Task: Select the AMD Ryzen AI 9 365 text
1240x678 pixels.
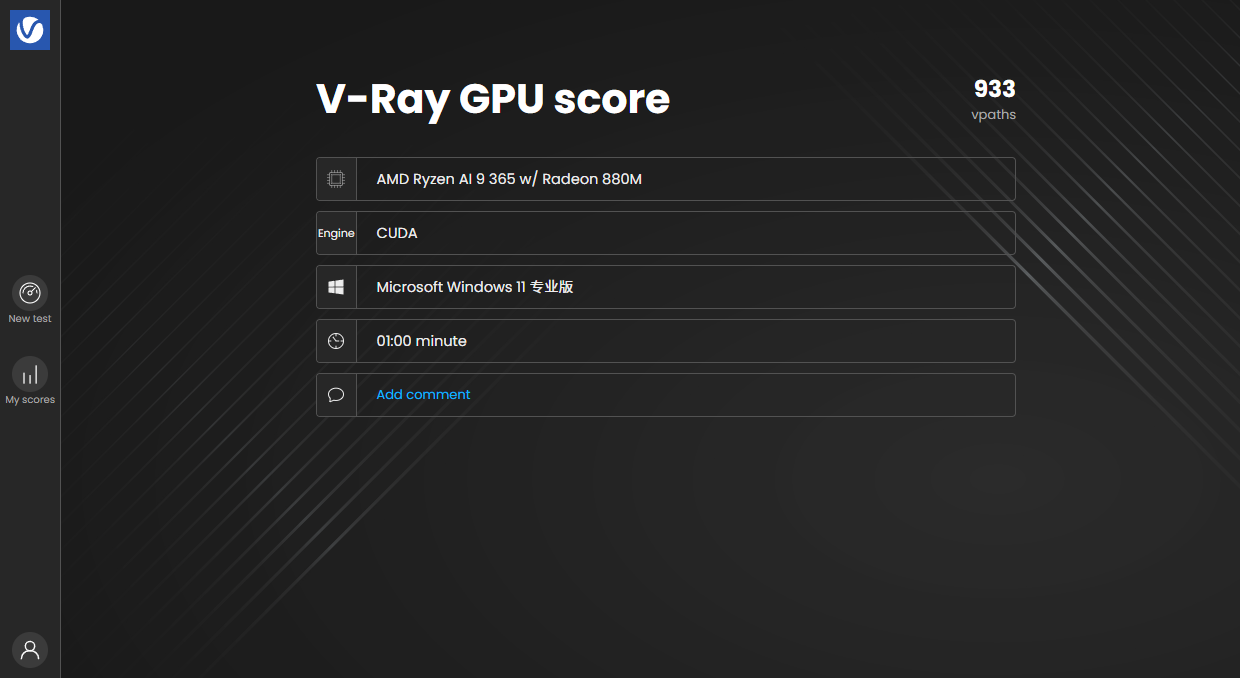Action: click(509, 179)
